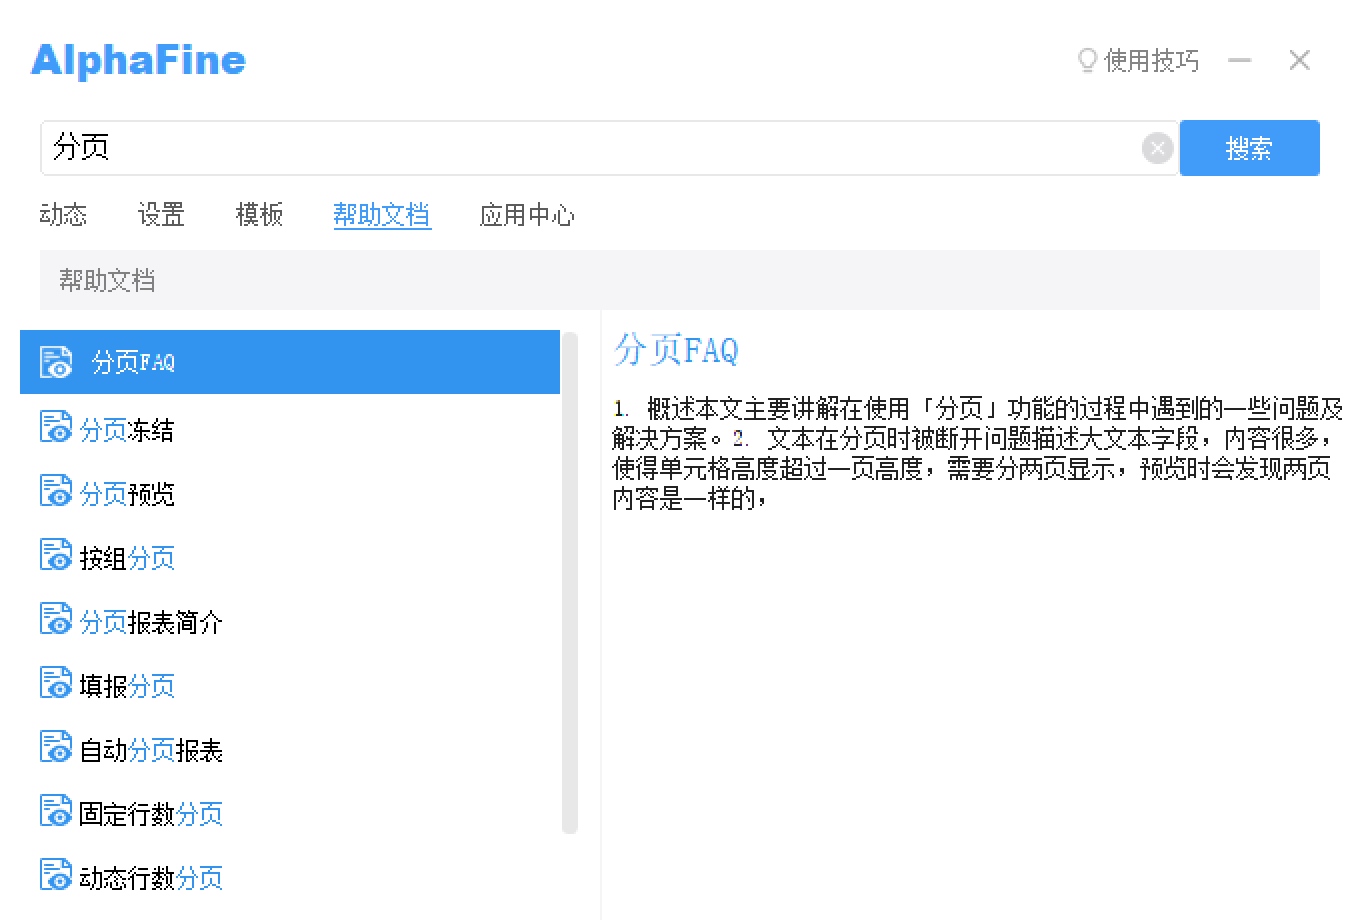This screenshot has width=1360, height=920.
Task: Open the 使用技巧 tips link
Action: coord(1151,61)
